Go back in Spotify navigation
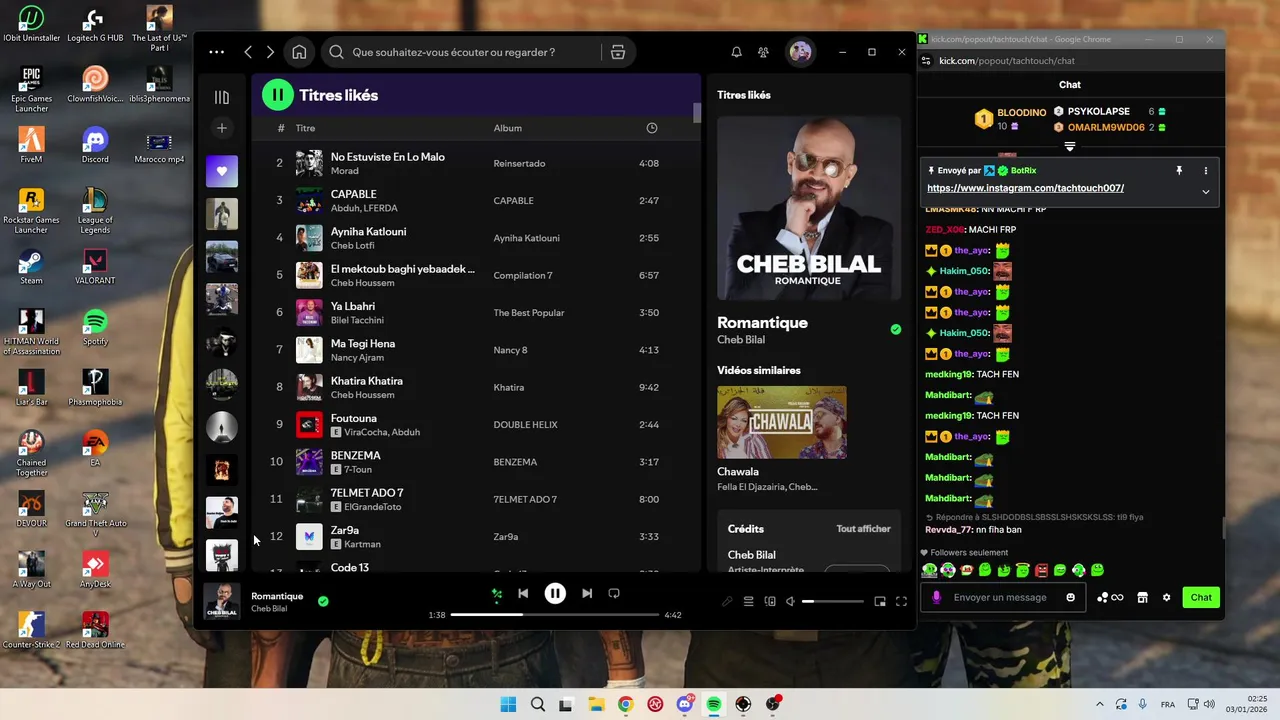 (x=248, y=52)
